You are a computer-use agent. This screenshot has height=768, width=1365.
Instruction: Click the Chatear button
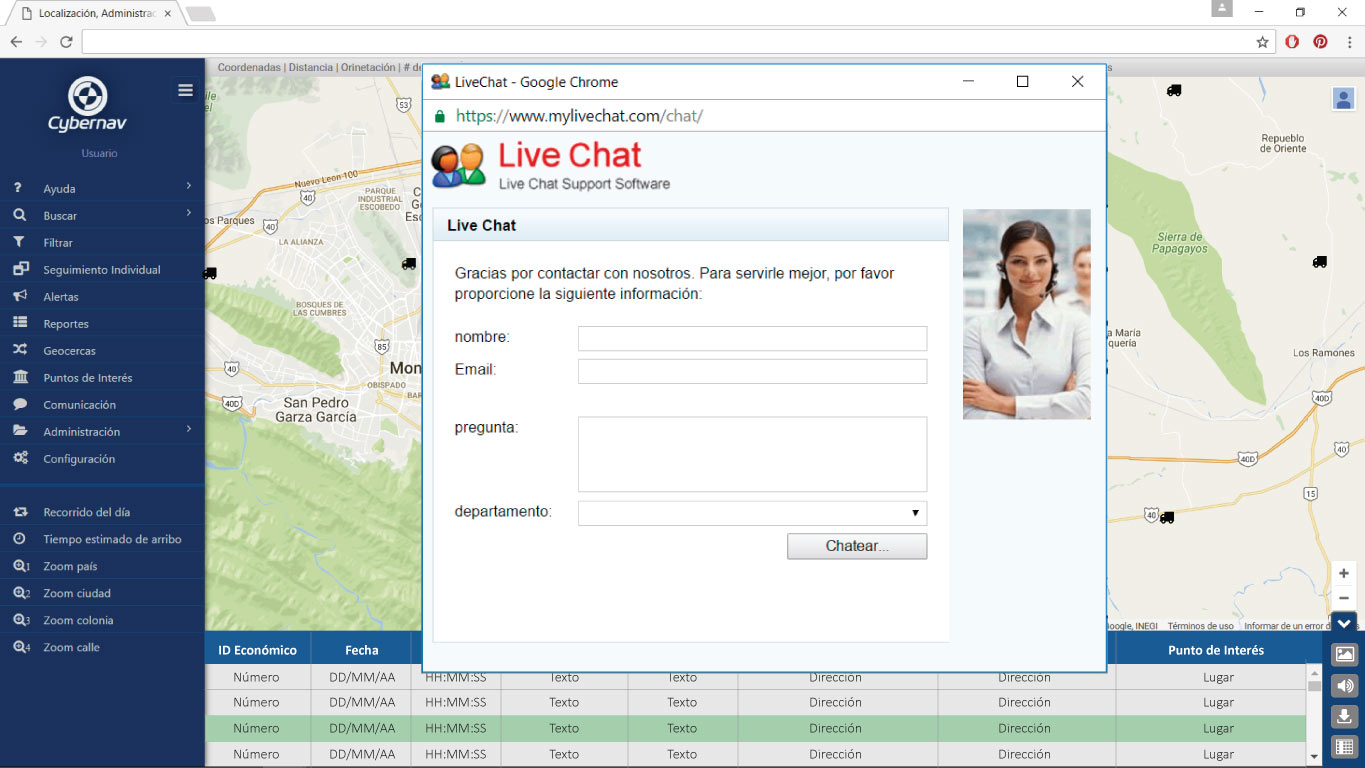pyautogui.click(x=857, y=546)
